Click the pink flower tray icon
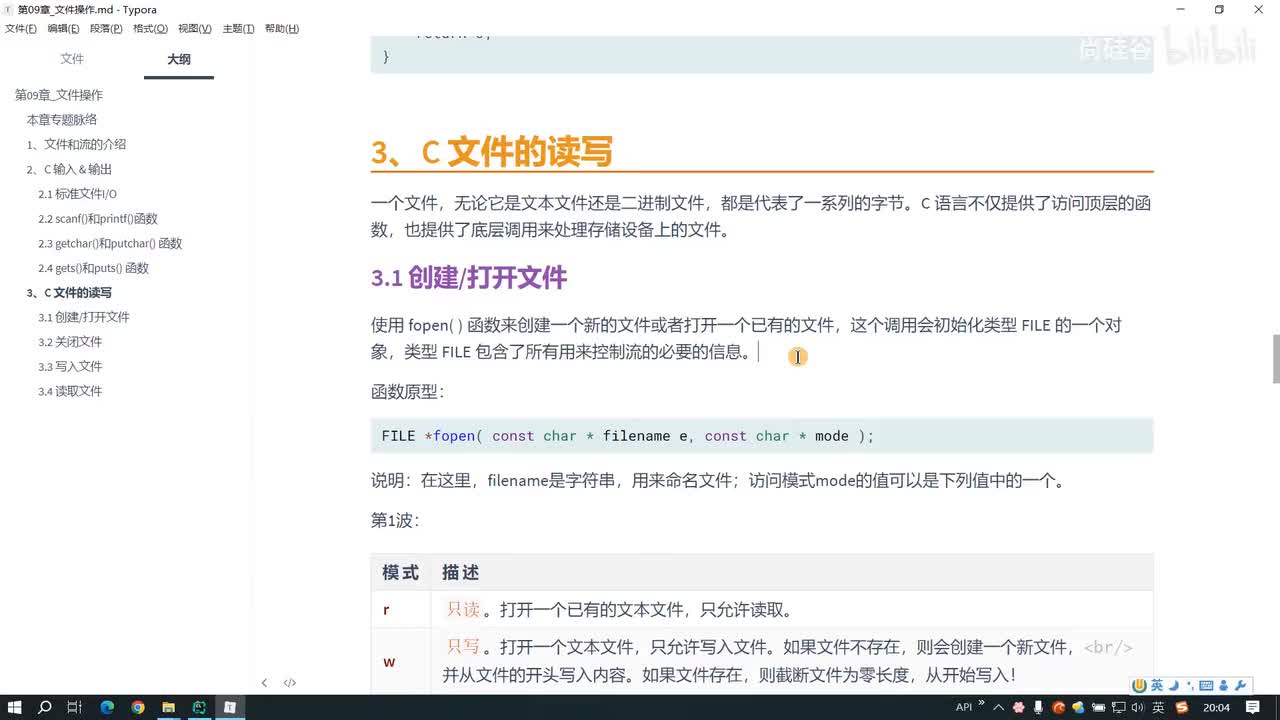Viewport: 1280px width, 720px height. click(1017, 707)
